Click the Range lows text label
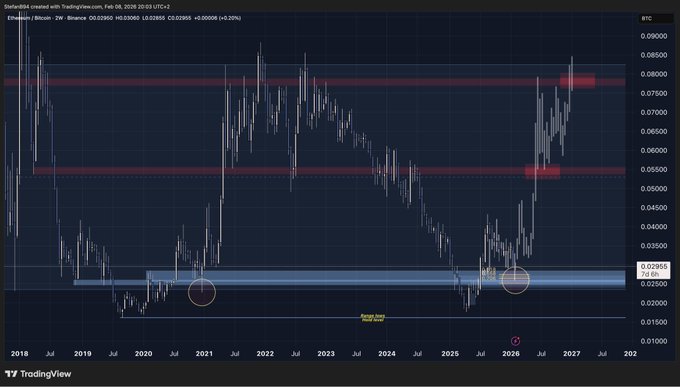The height and width of the screenshot is (387, 680). point(373,316)
